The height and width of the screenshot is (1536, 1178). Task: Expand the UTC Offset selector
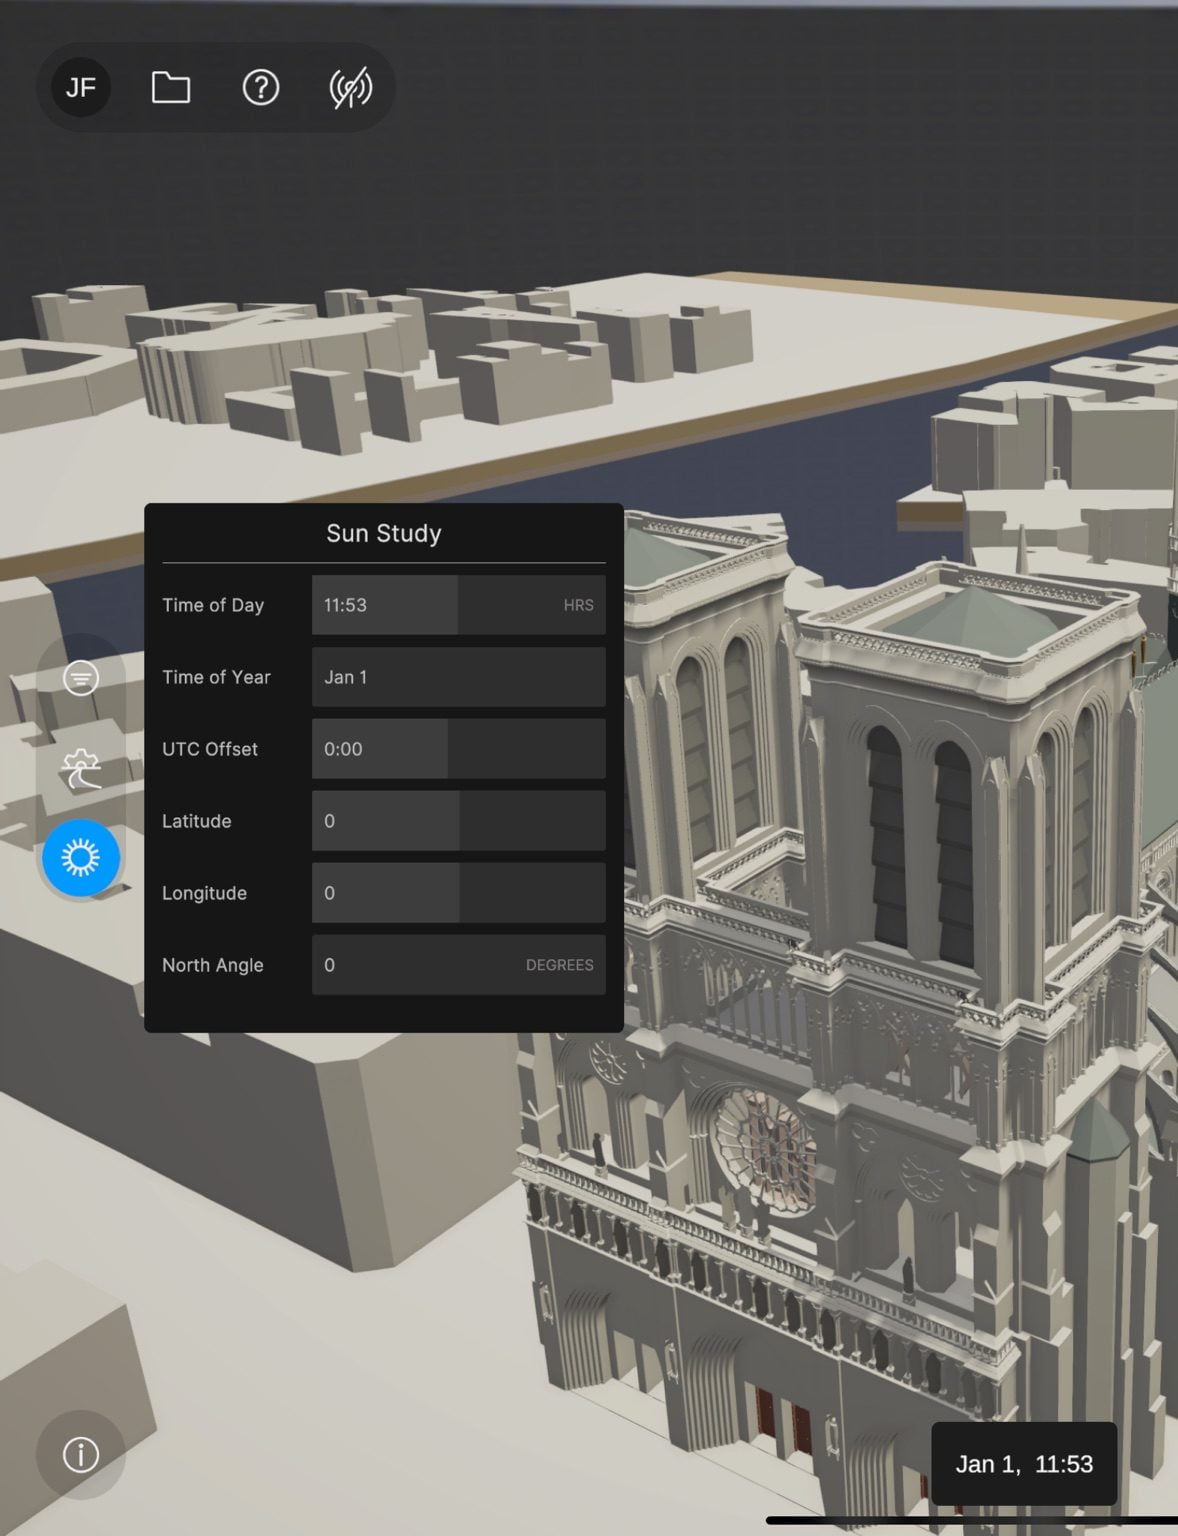click(x=458, y=749)
